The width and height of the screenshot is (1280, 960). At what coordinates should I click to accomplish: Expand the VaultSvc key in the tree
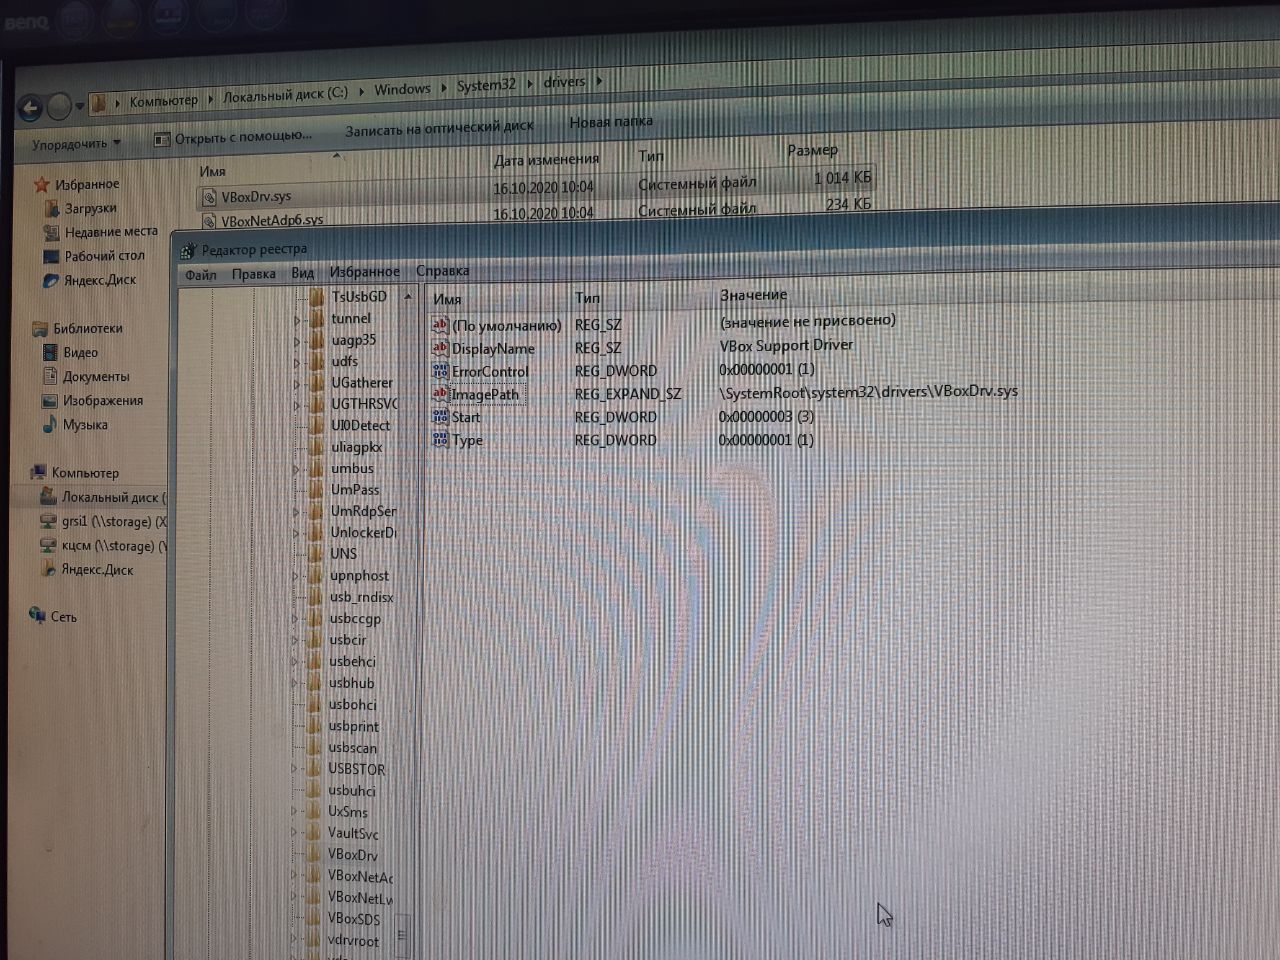coord(294,833)
